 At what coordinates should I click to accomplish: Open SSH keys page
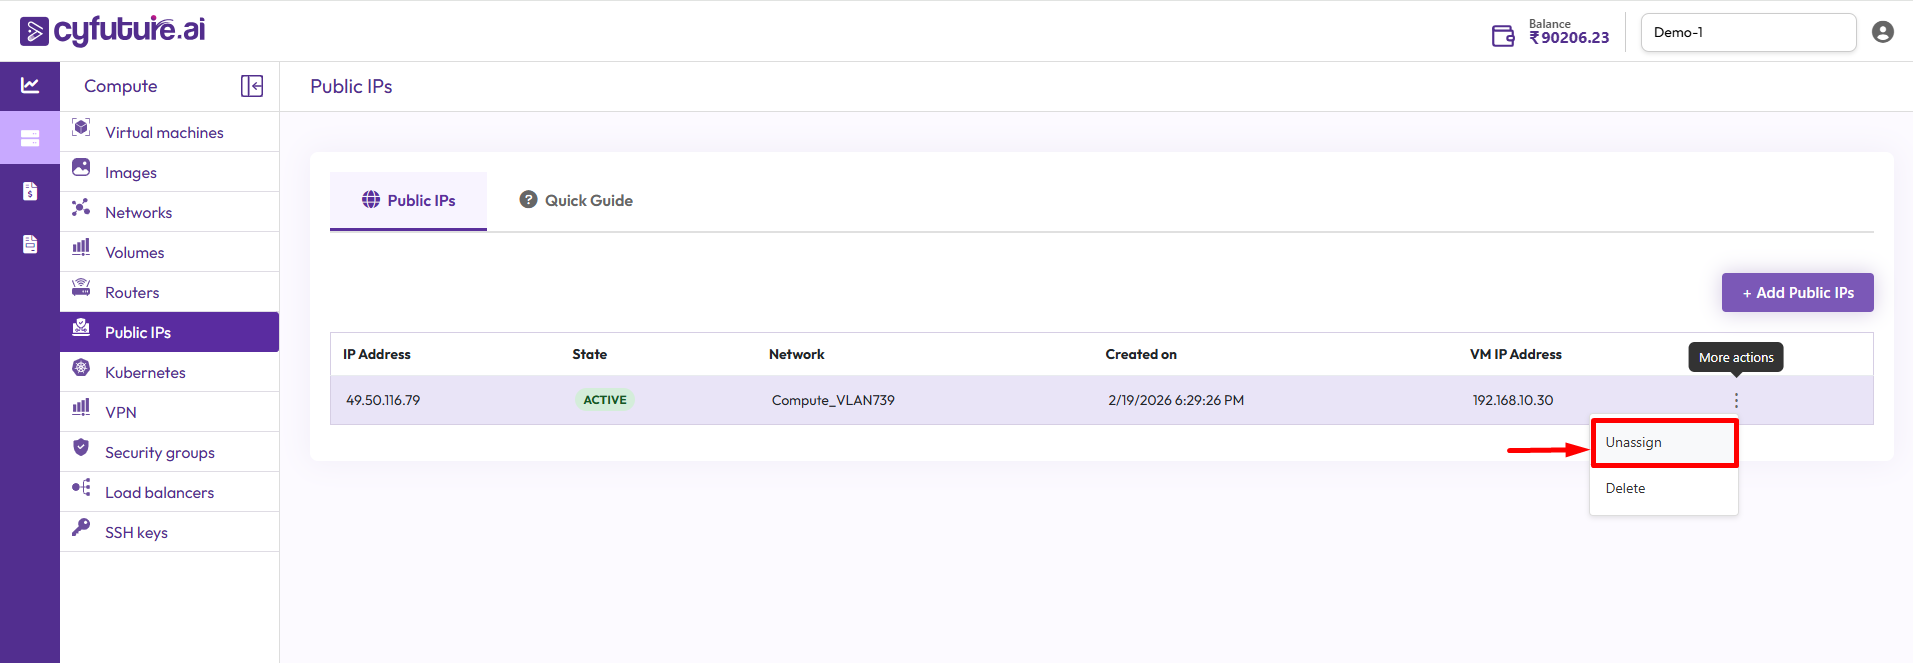[136, 533]
